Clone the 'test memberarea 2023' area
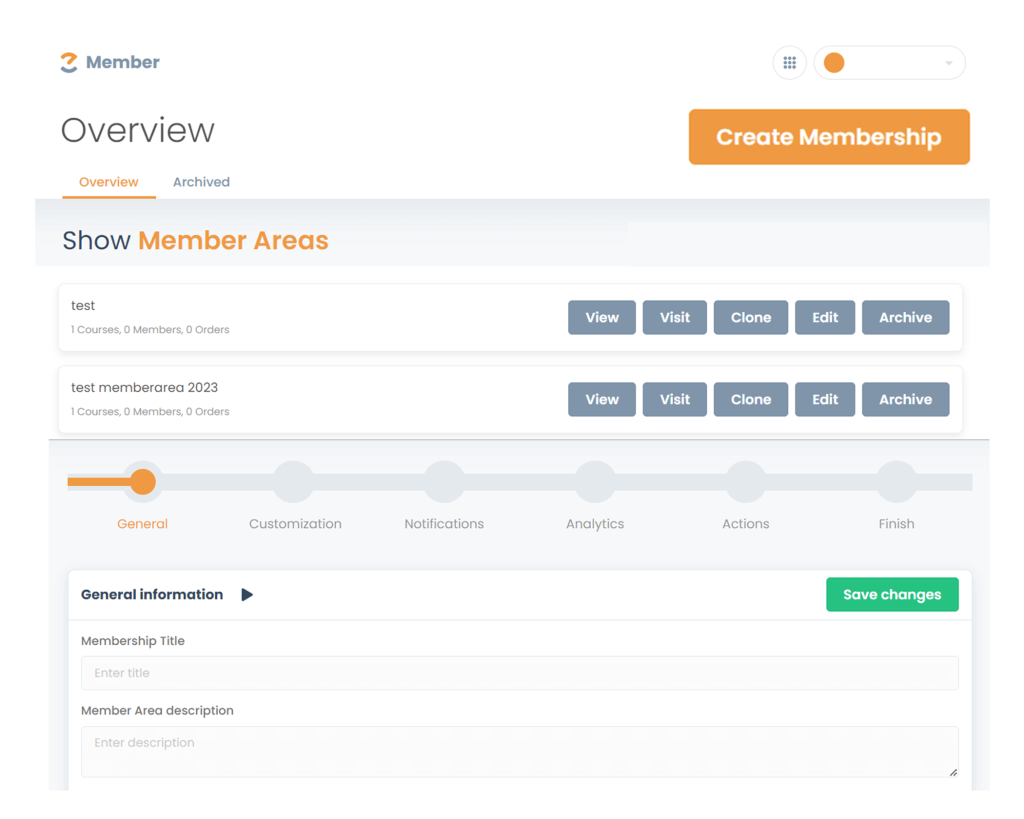Image resolution: width=1024 pixels, height=819 pixels. (750, 400)
